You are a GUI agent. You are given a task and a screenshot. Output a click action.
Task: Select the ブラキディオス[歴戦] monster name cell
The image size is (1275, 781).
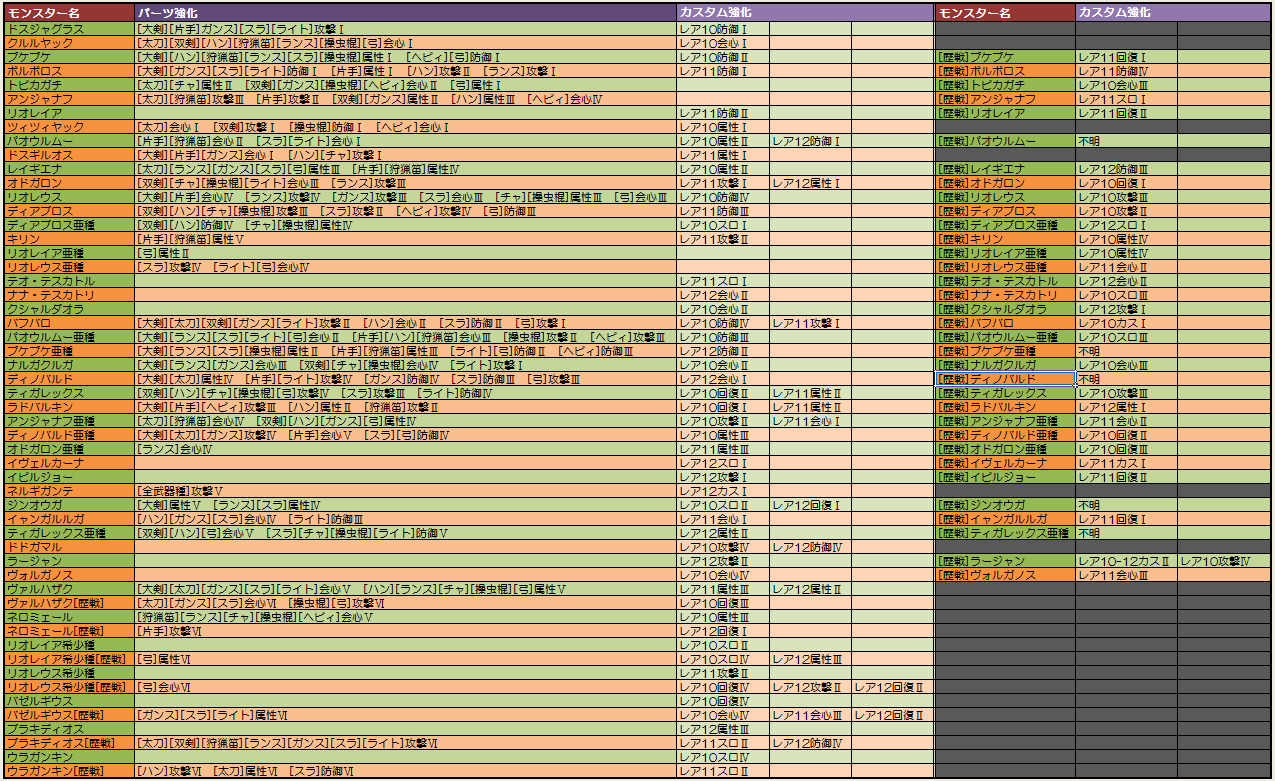(69, 743)
